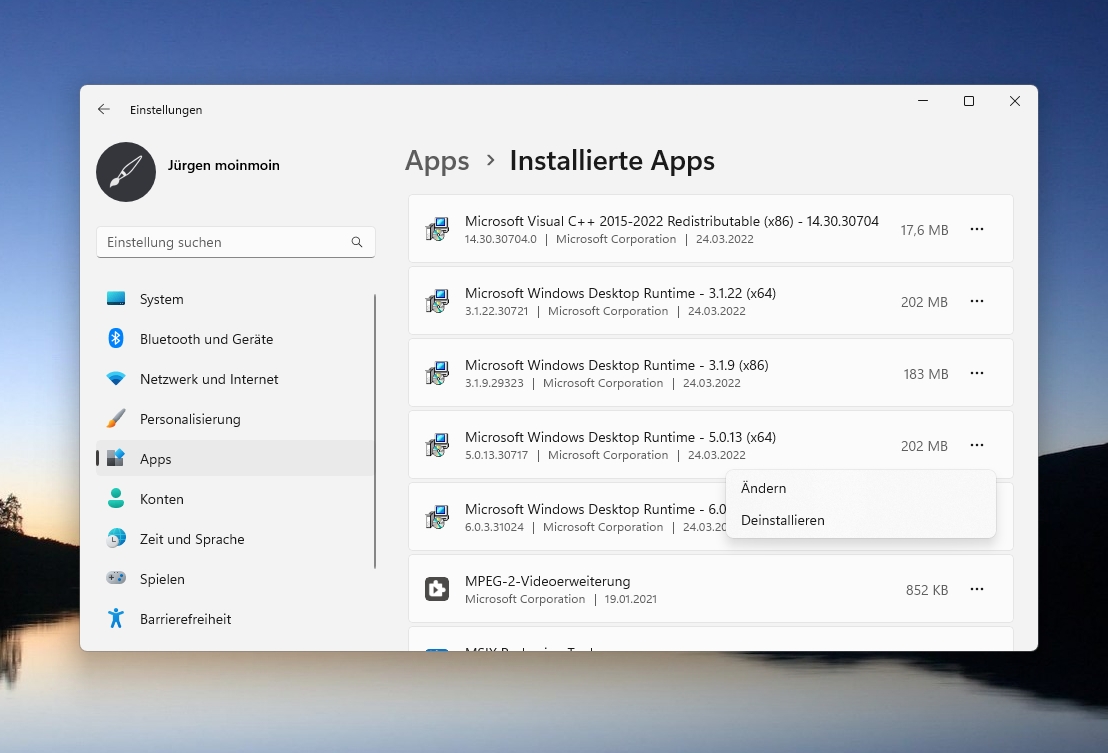Open System settings category
The width and height of the screenshot is (1108, 753).
235,299
